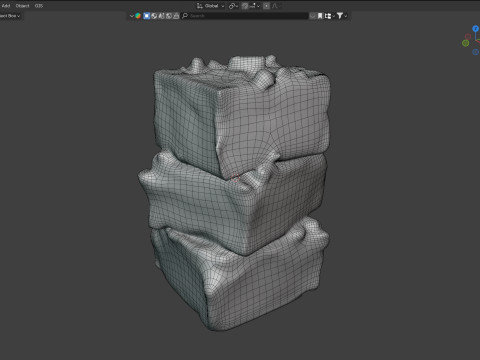Image resolution: width=480 pixels, height=360 pixels.
Task: Open the display layout settings dropdown
Action: [x=330, y=16]
